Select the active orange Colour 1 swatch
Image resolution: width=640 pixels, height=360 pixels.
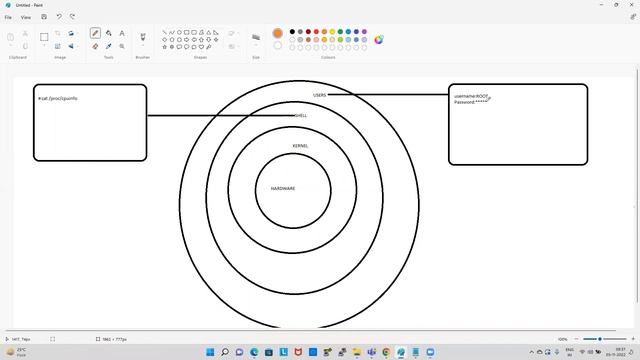tap(278, 33)
